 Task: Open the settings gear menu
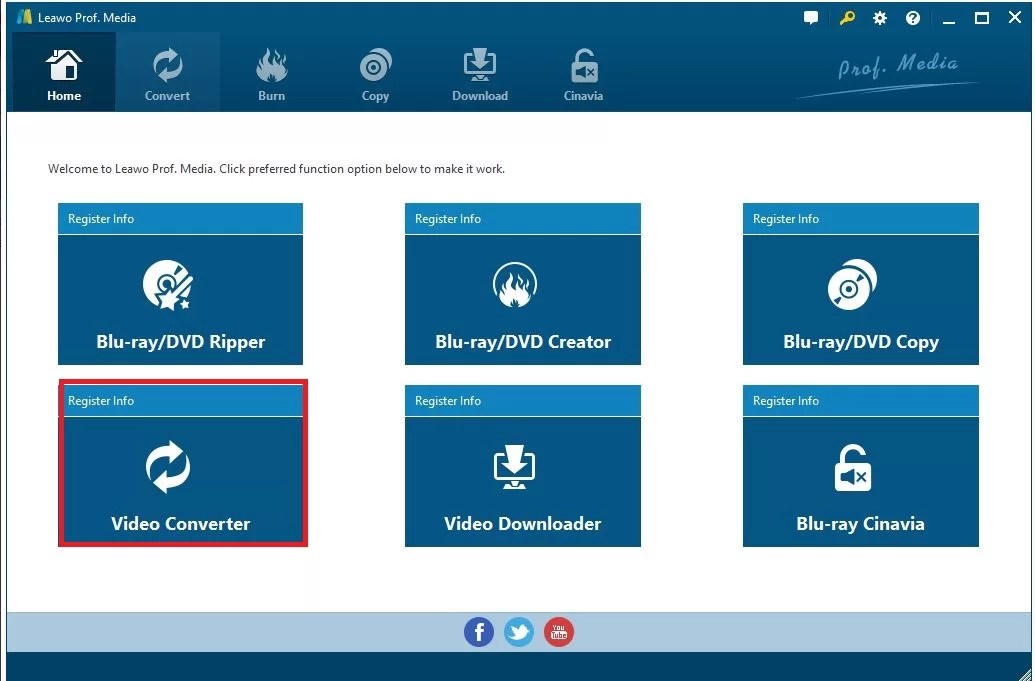pos(879,17)
